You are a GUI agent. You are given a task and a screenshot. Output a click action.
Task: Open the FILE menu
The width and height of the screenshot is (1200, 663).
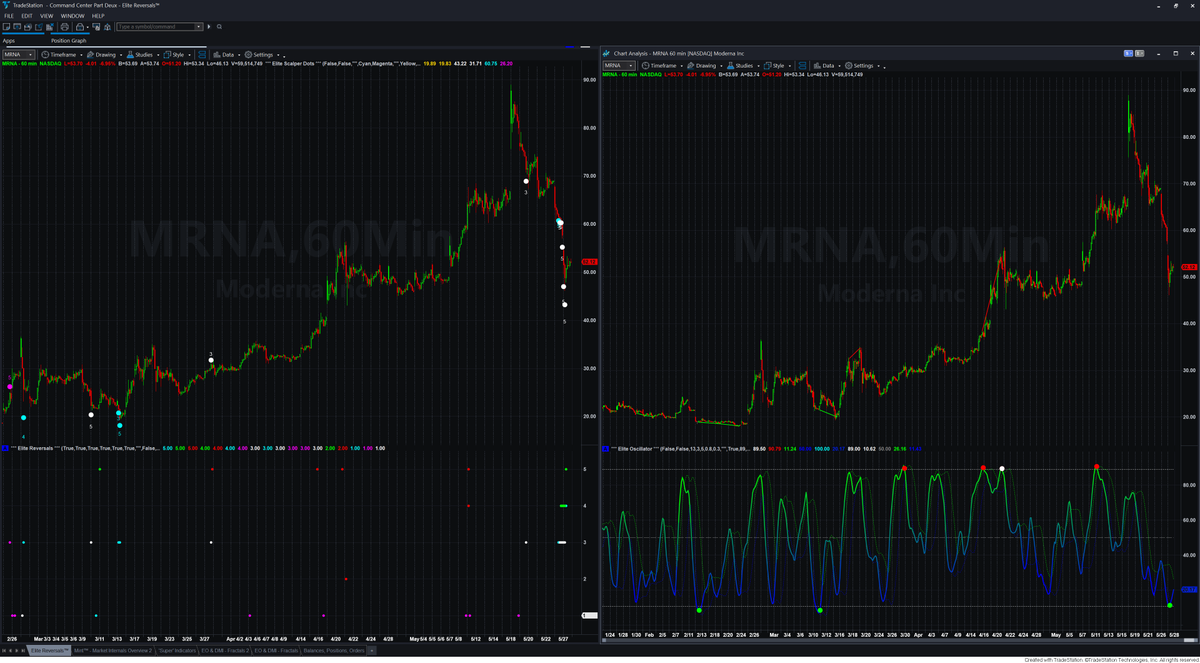[x=9, y=16]
